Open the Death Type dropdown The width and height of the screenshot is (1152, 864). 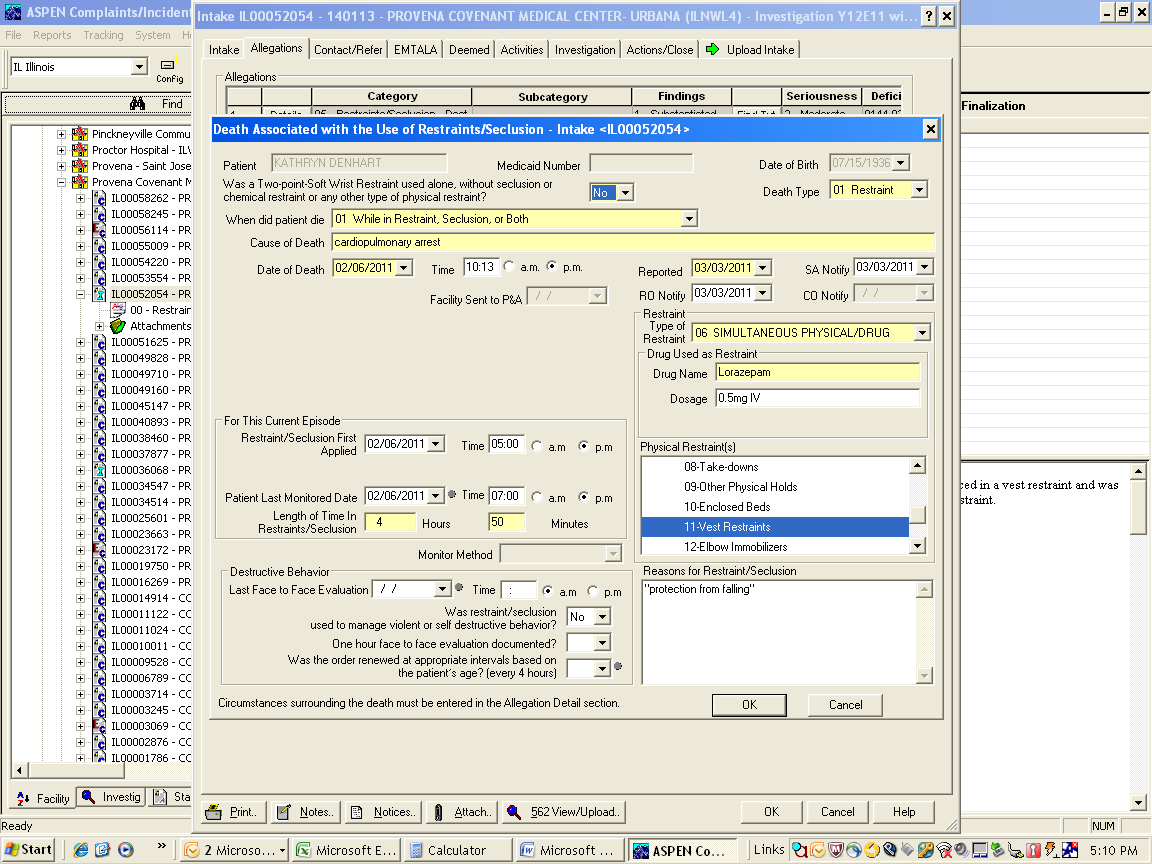[920, 190]
